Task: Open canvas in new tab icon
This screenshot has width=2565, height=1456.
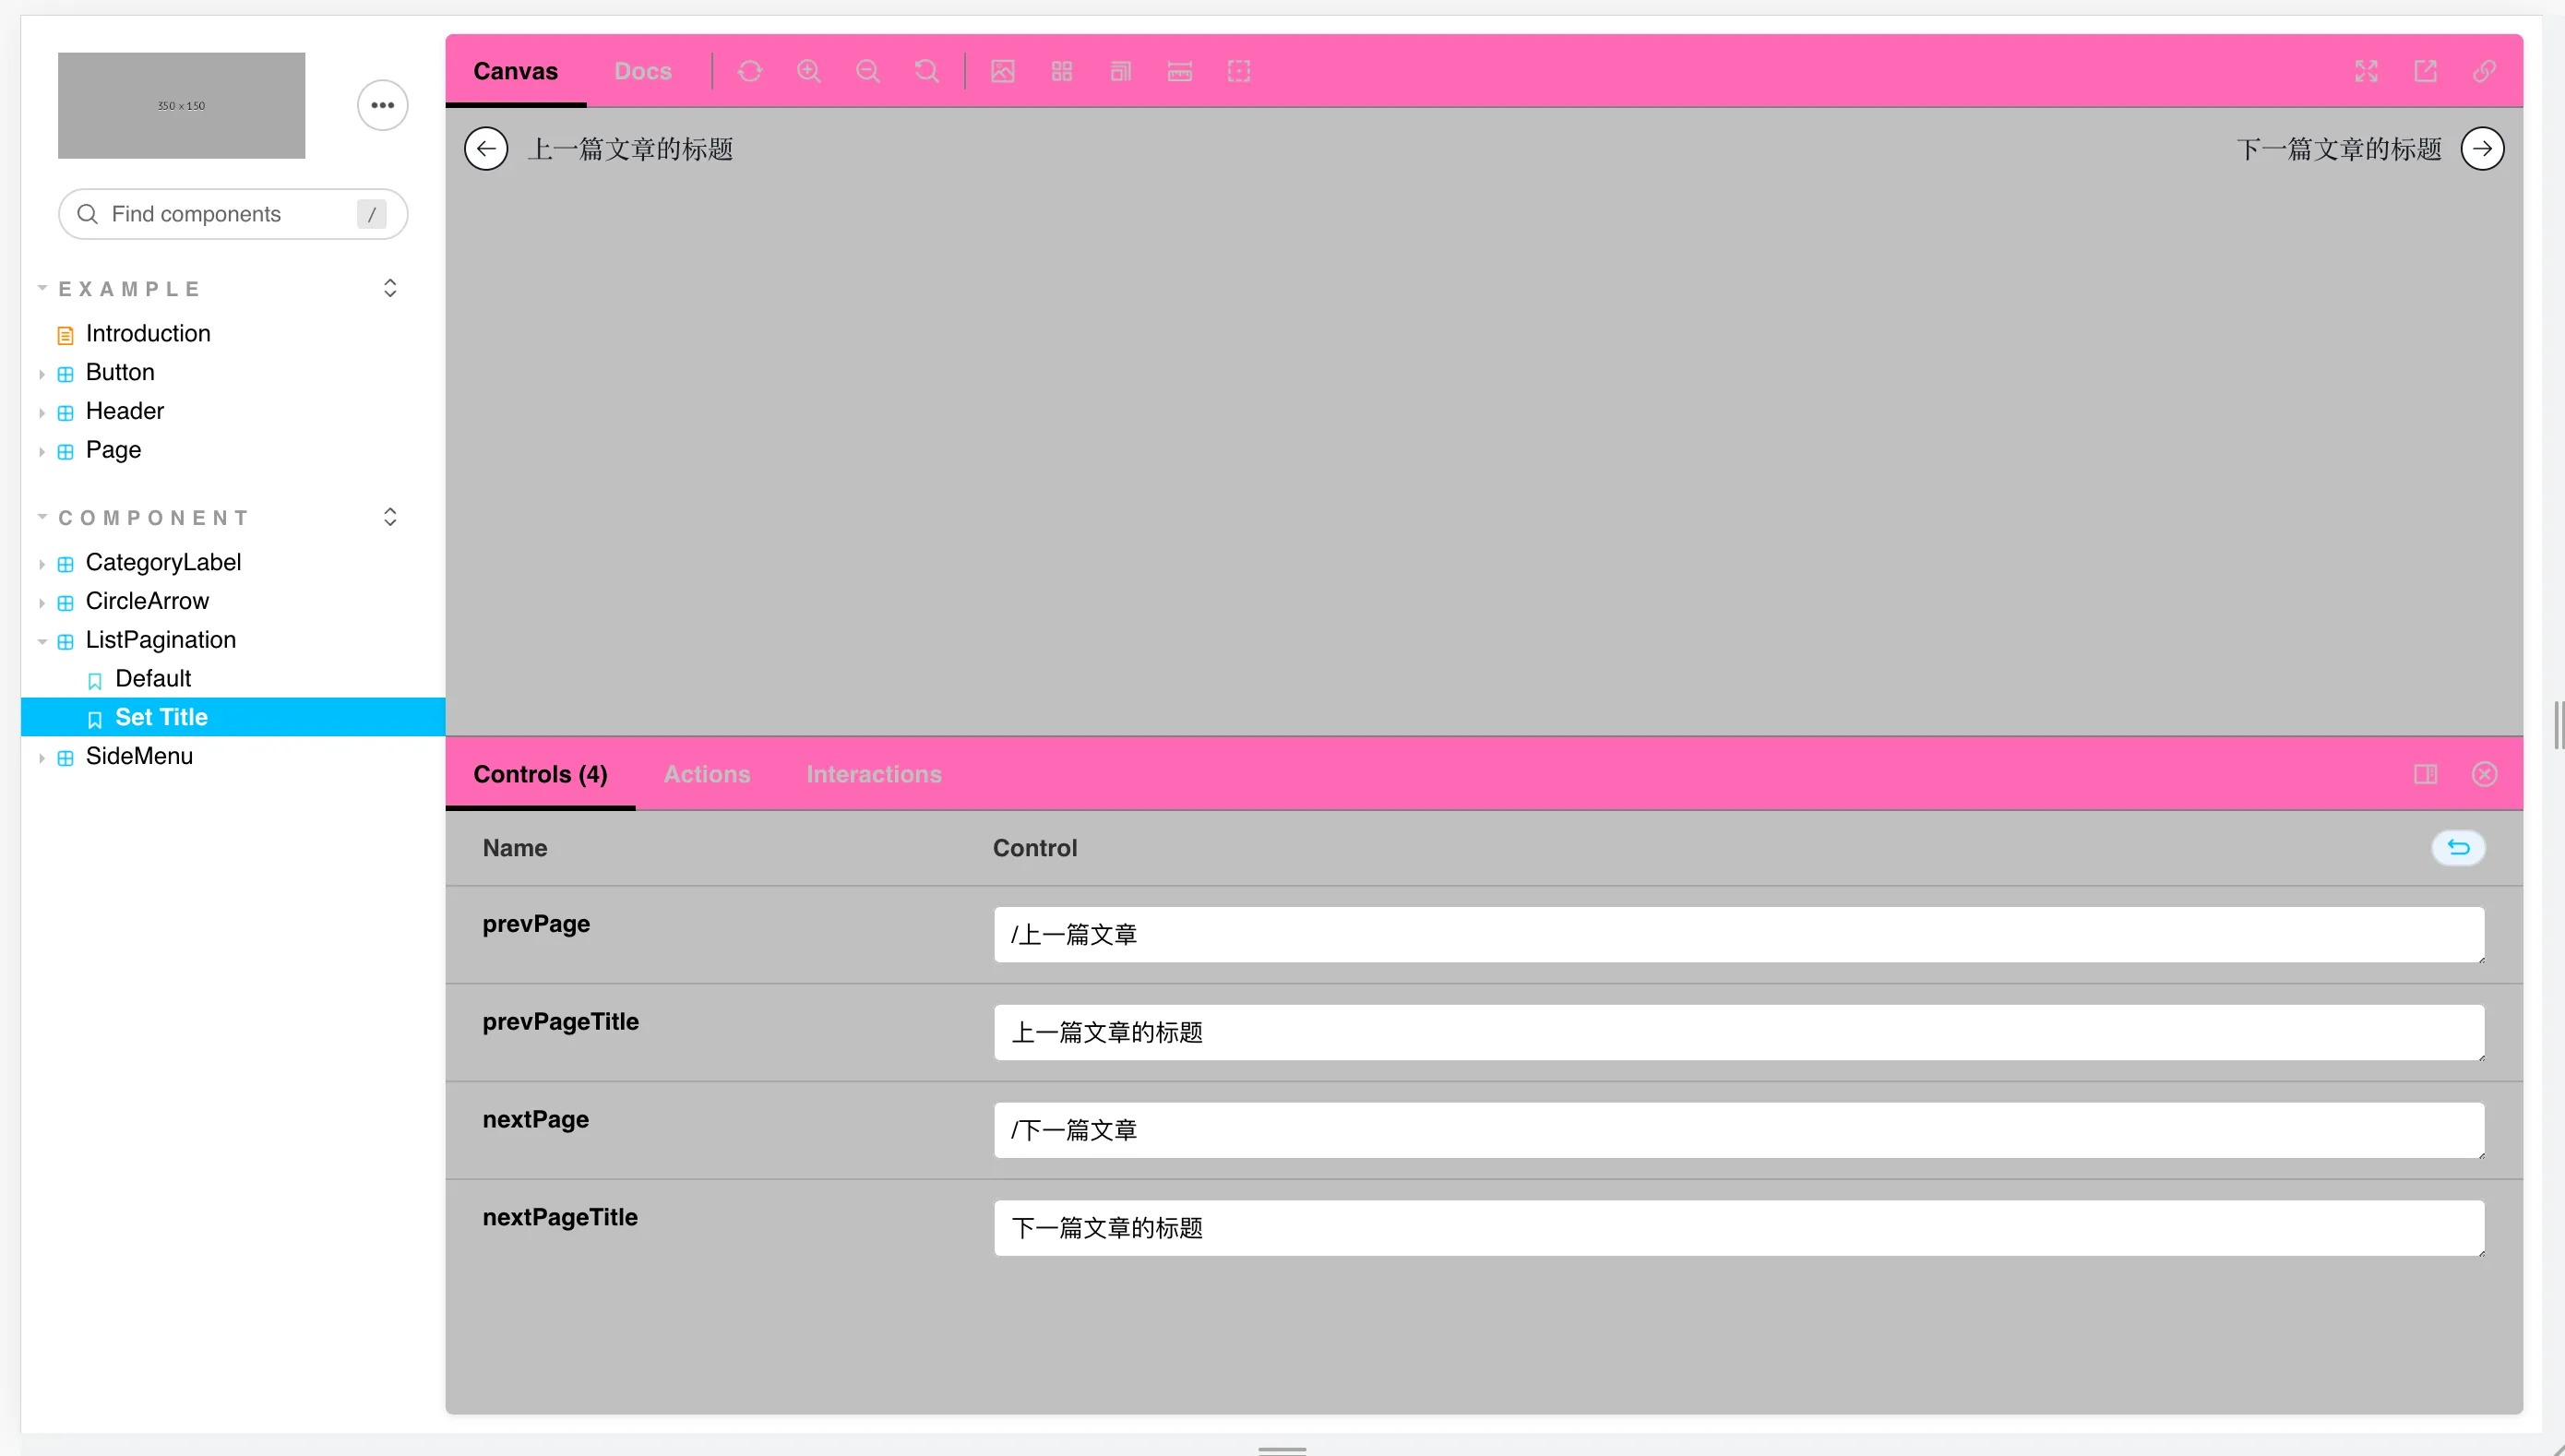Action: point(2425,71)
